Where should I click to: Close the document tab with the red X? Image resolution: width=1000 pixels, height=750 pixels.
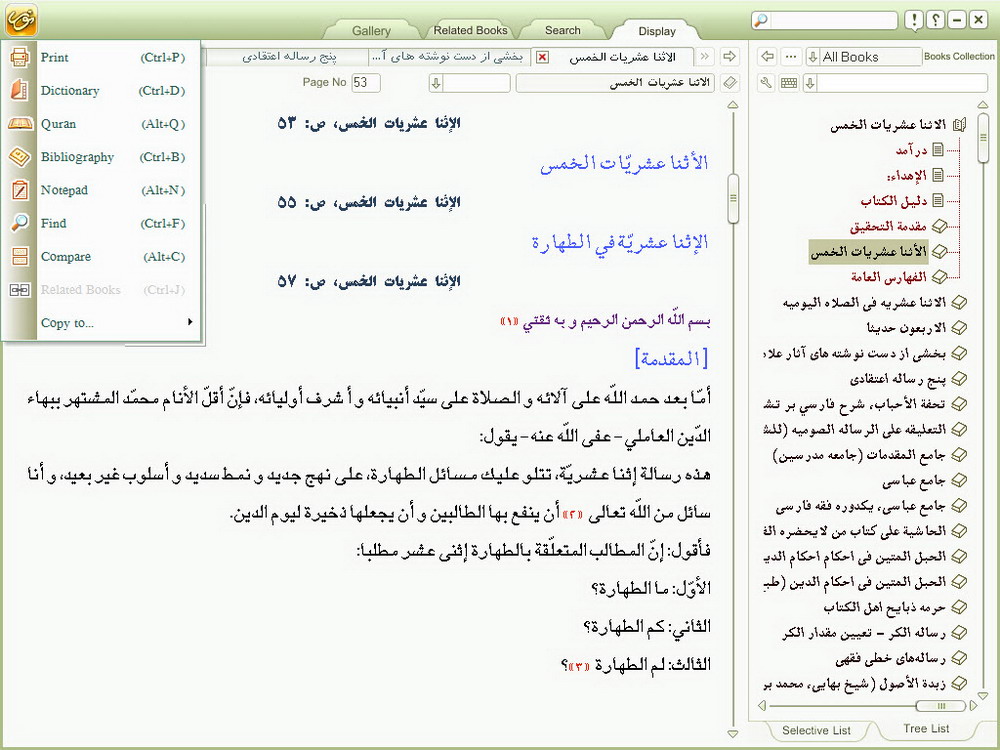542,57
